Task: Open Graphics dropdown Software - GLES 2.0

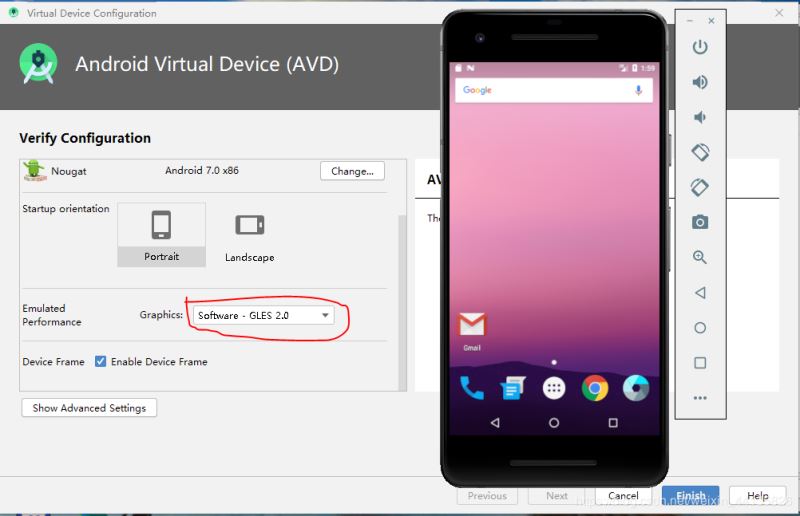Action: pyautogui.click(x=263, y=315)
